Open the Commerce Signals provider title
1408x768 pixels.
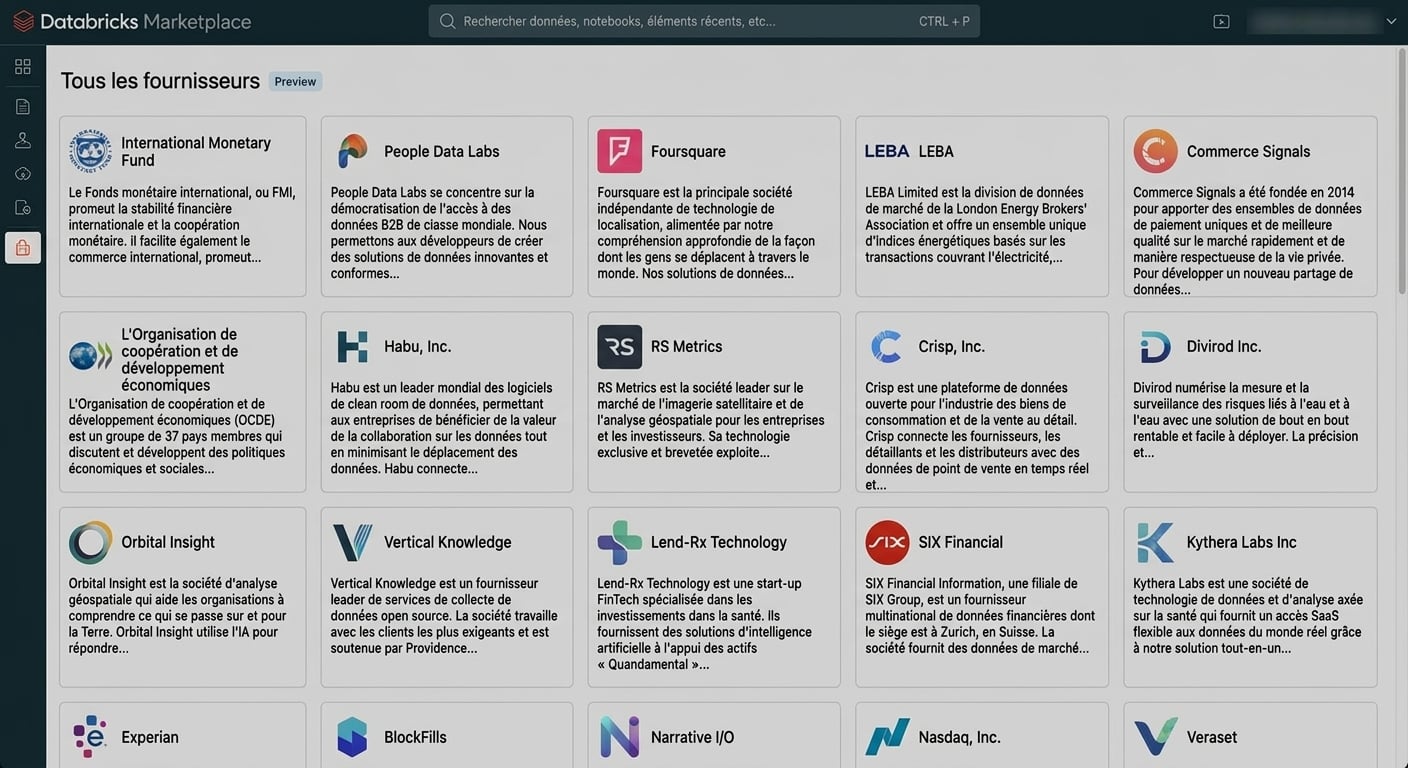[x=1248, y=151]
